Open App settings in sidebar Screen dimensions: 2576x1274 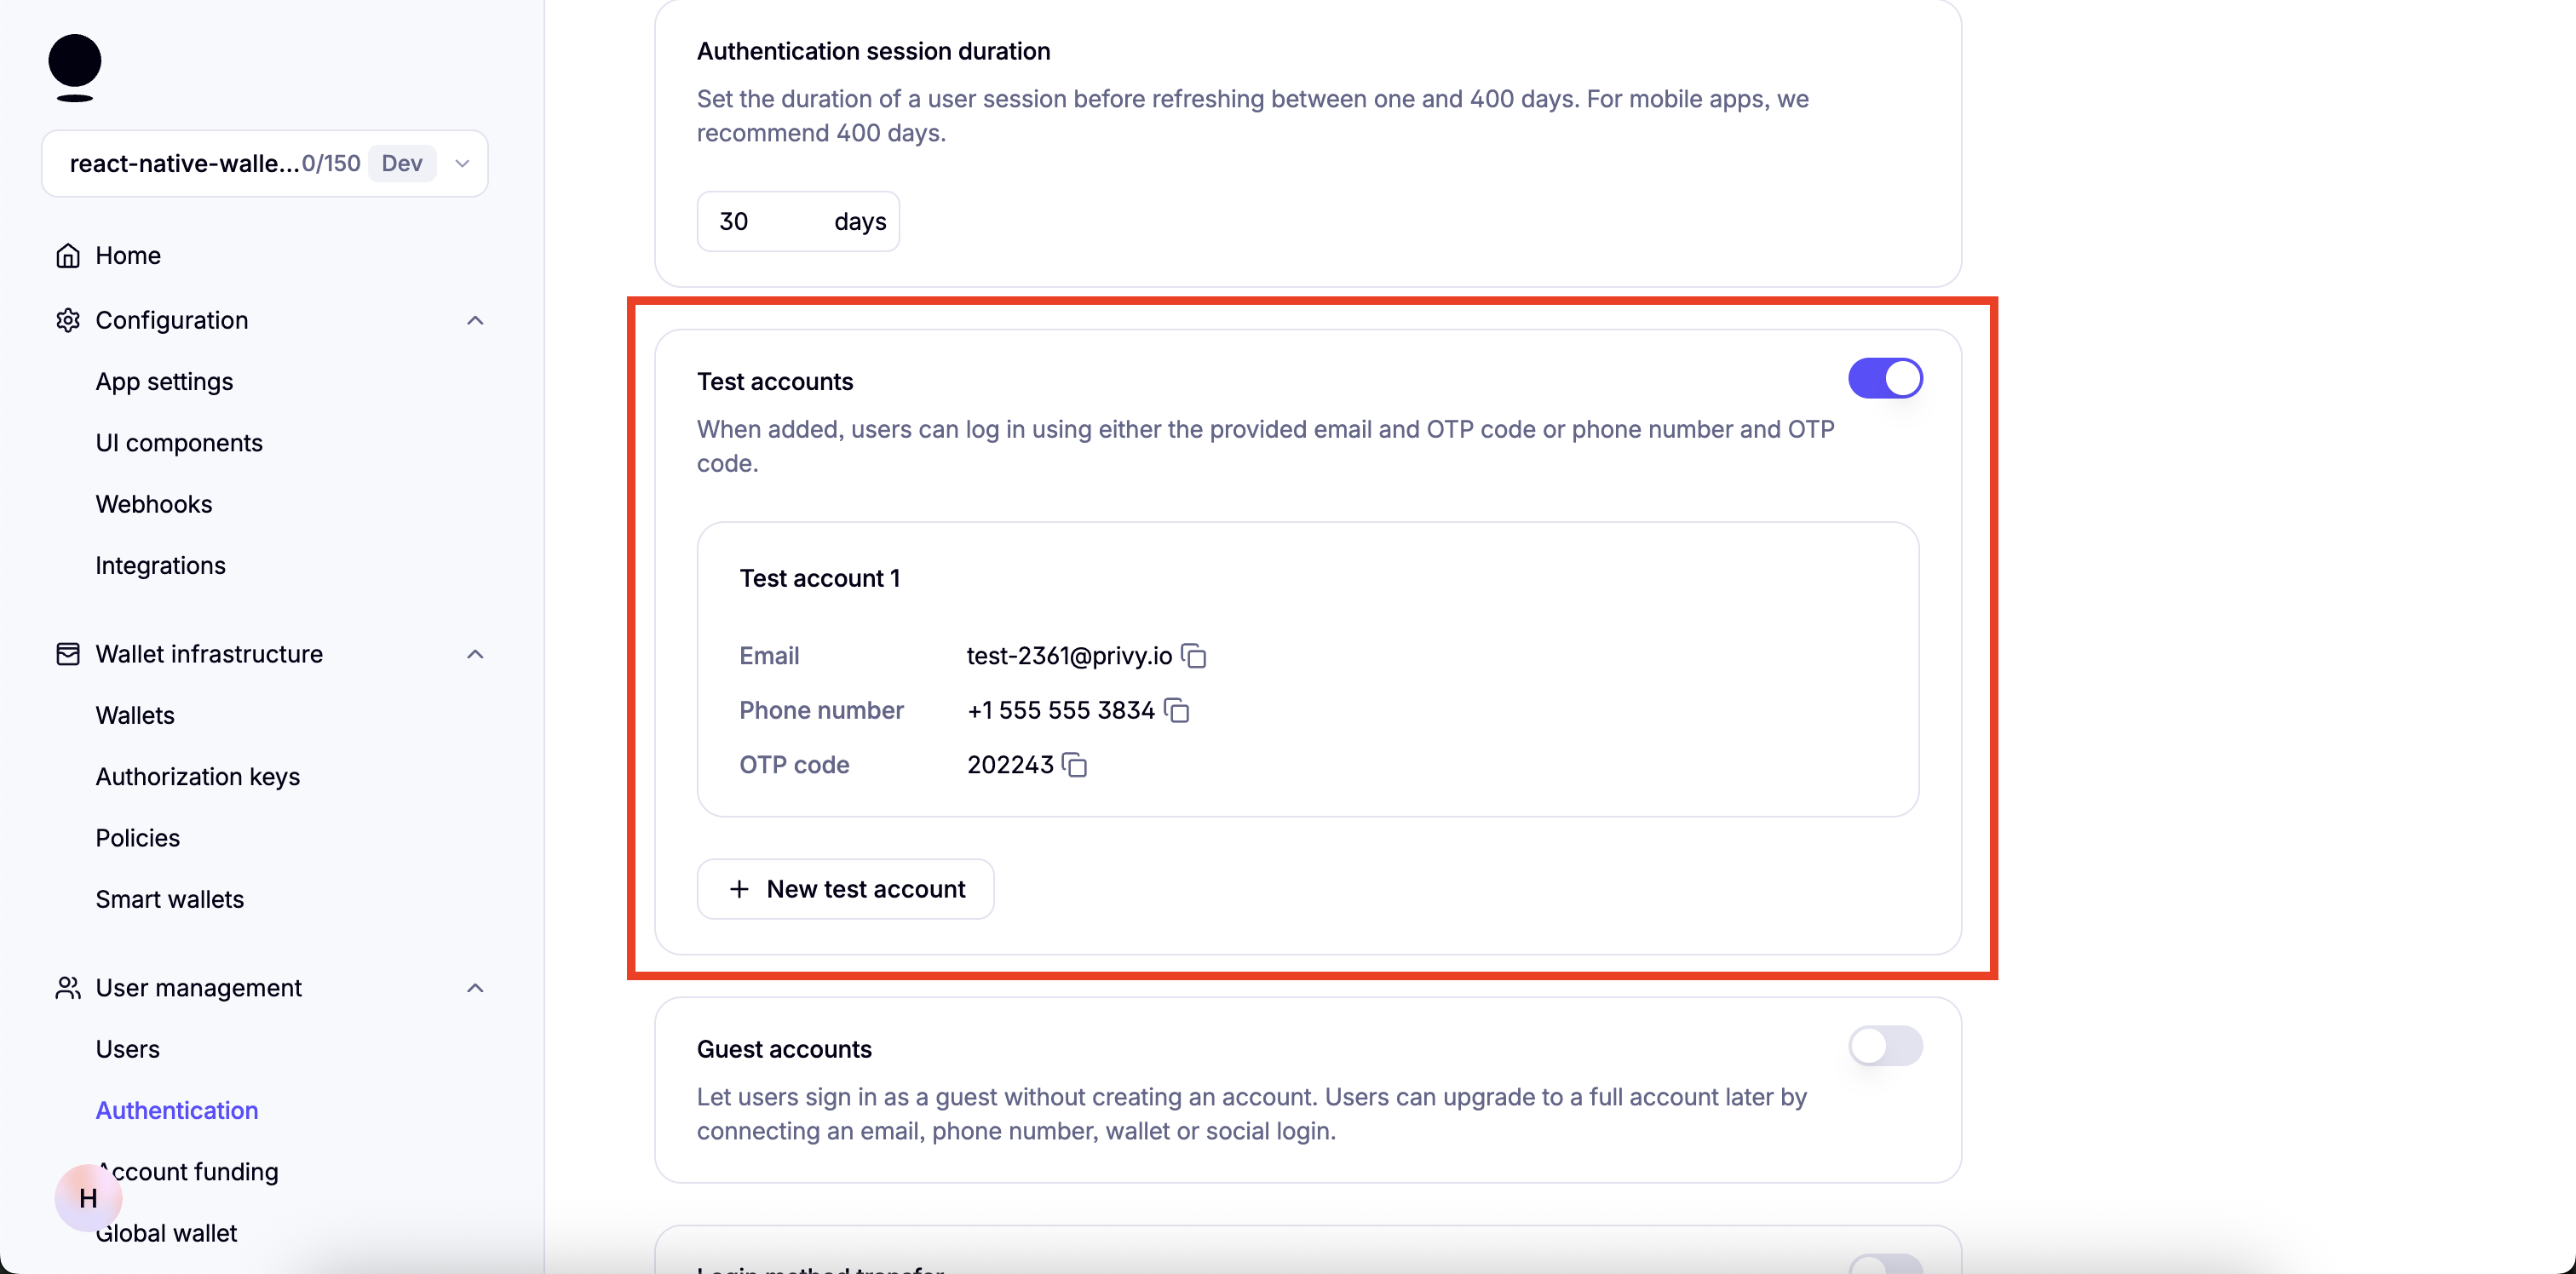tap(164, 382)
